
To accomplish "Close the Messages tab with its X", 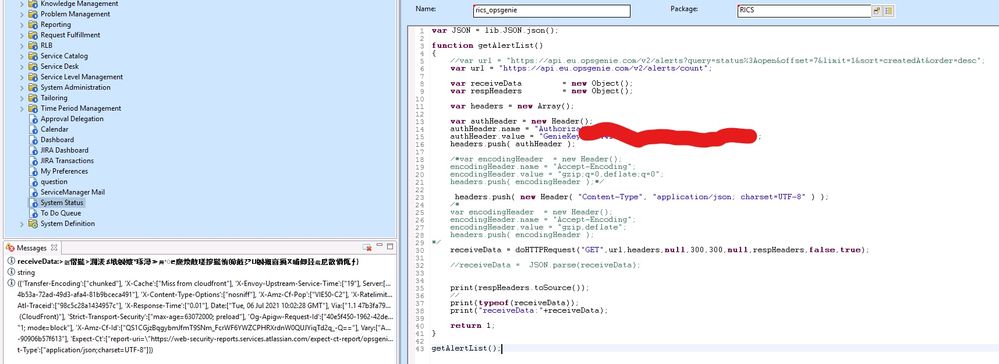I will click(54, 248).
